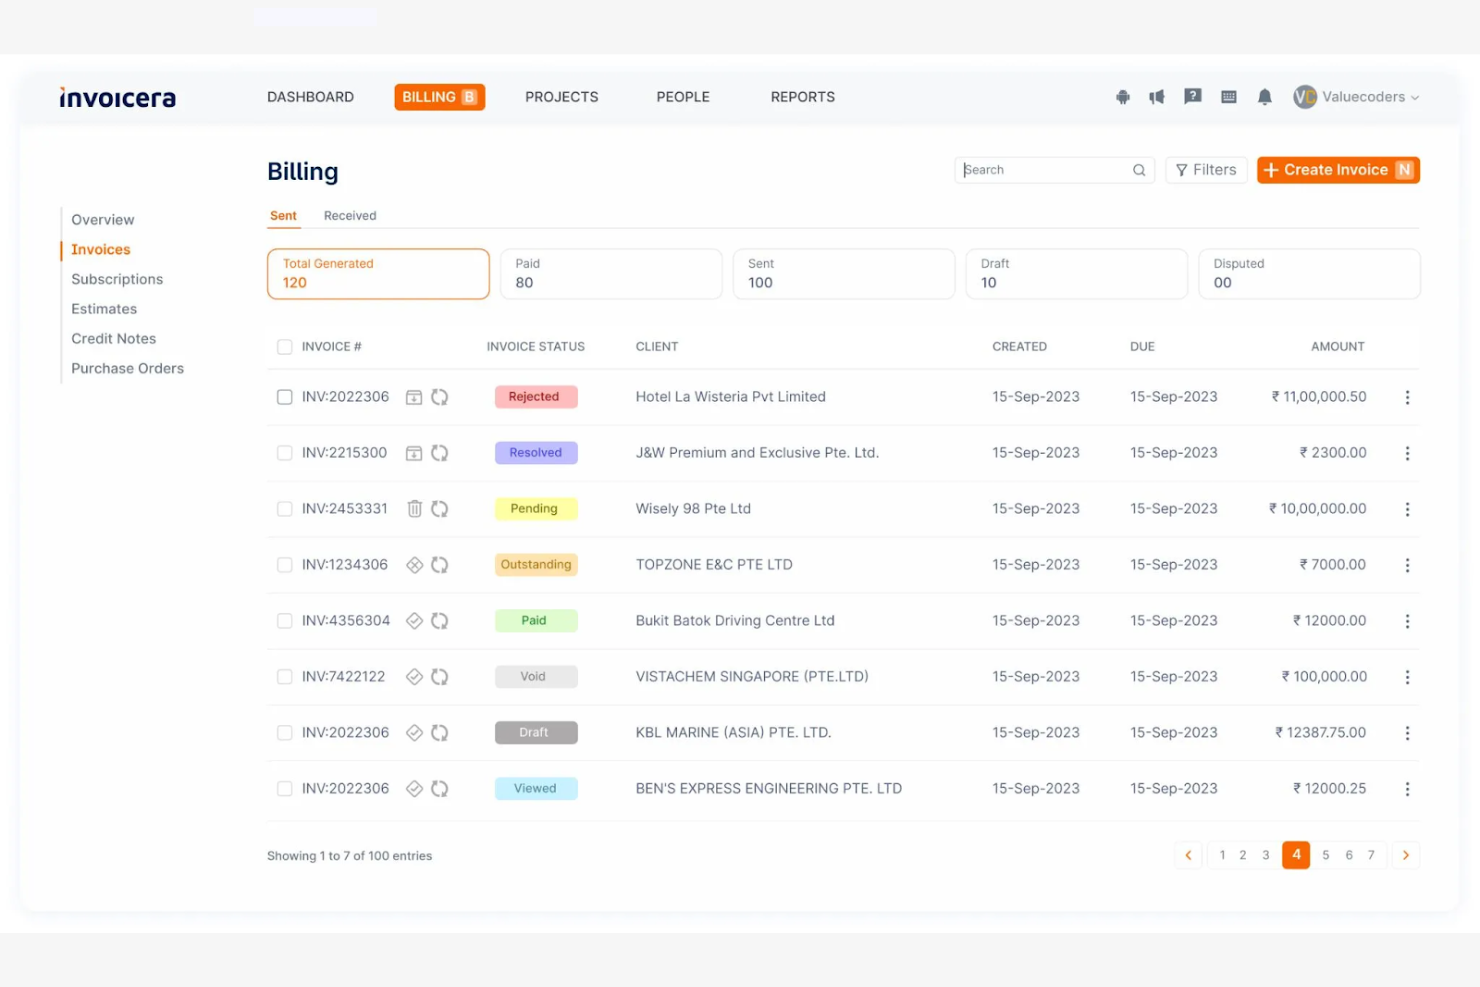Click the recurring icon next to INV:1234306
1480x987 pixels.
pos(440,564)
